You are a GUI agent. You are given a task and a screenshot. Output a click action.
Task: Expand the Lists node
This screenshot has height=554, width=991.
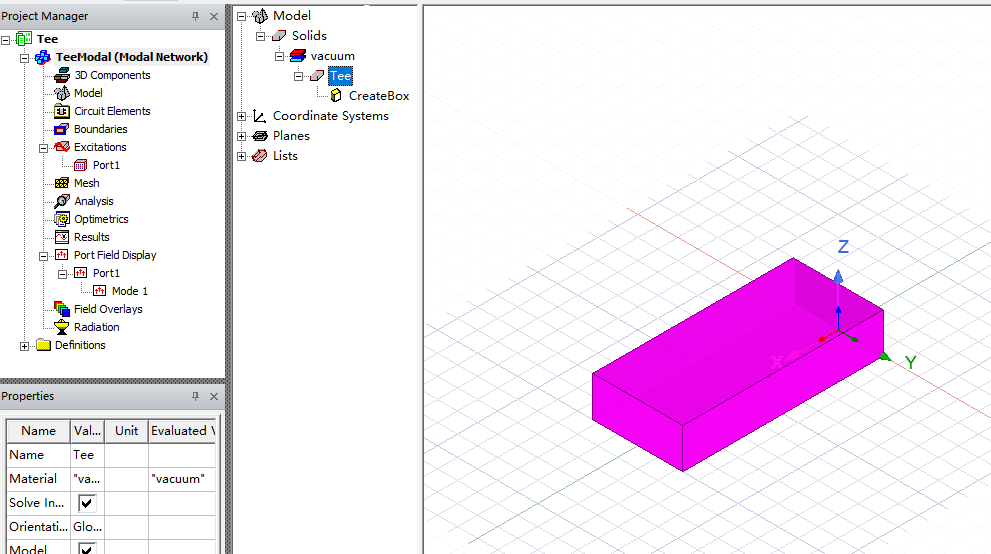pos(241,157)
